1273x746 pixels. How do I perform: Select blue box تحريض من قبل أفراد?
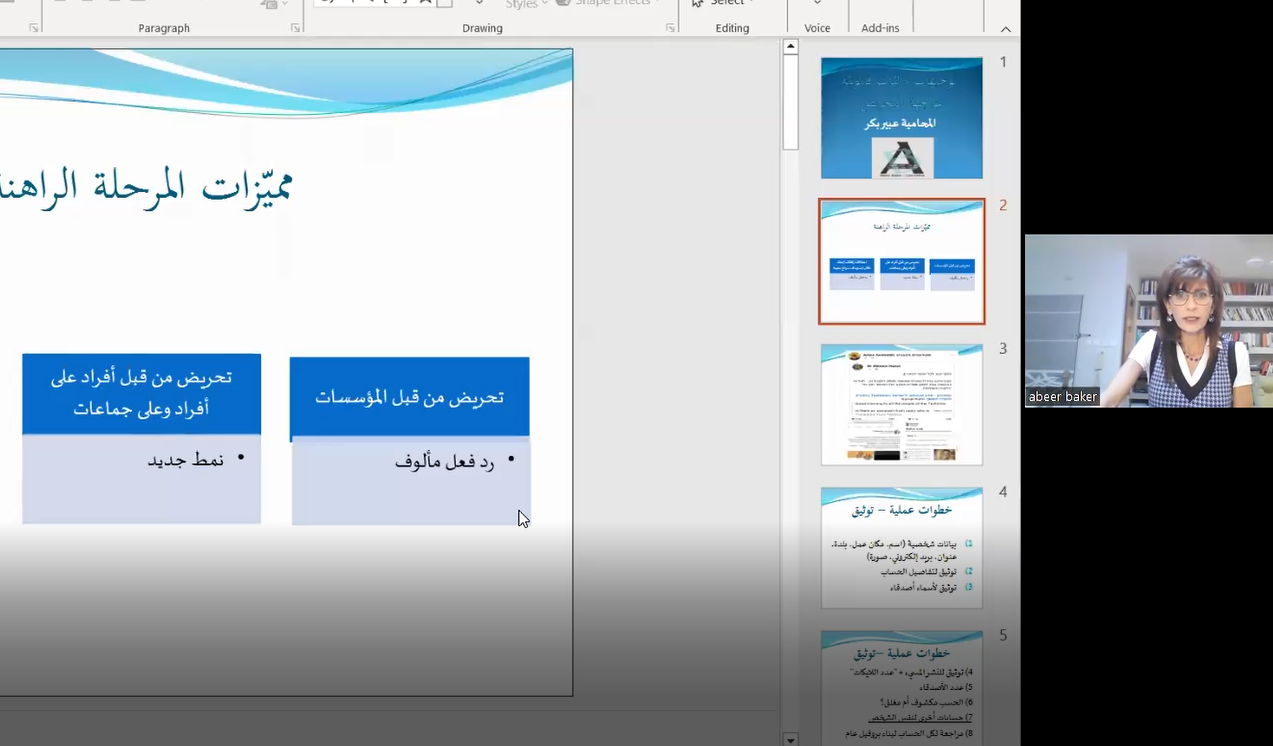[x=141, y=393]
